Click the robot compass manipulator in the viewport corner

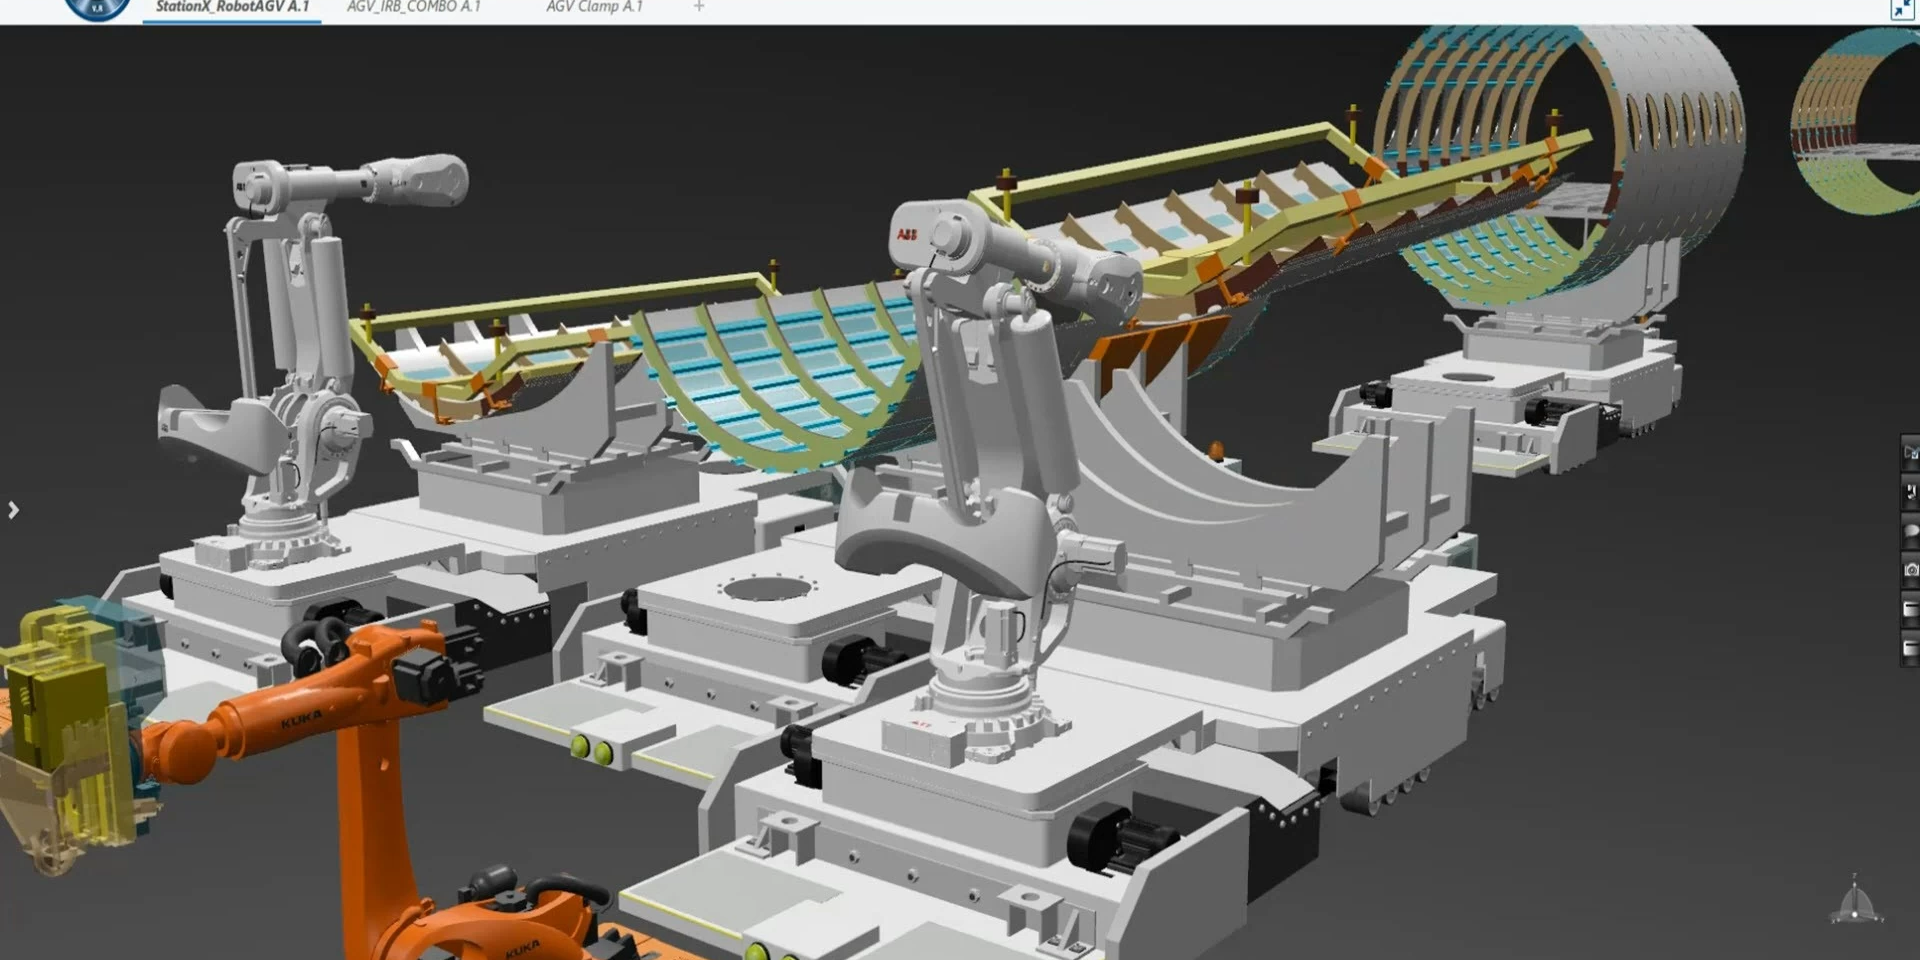1855,900
